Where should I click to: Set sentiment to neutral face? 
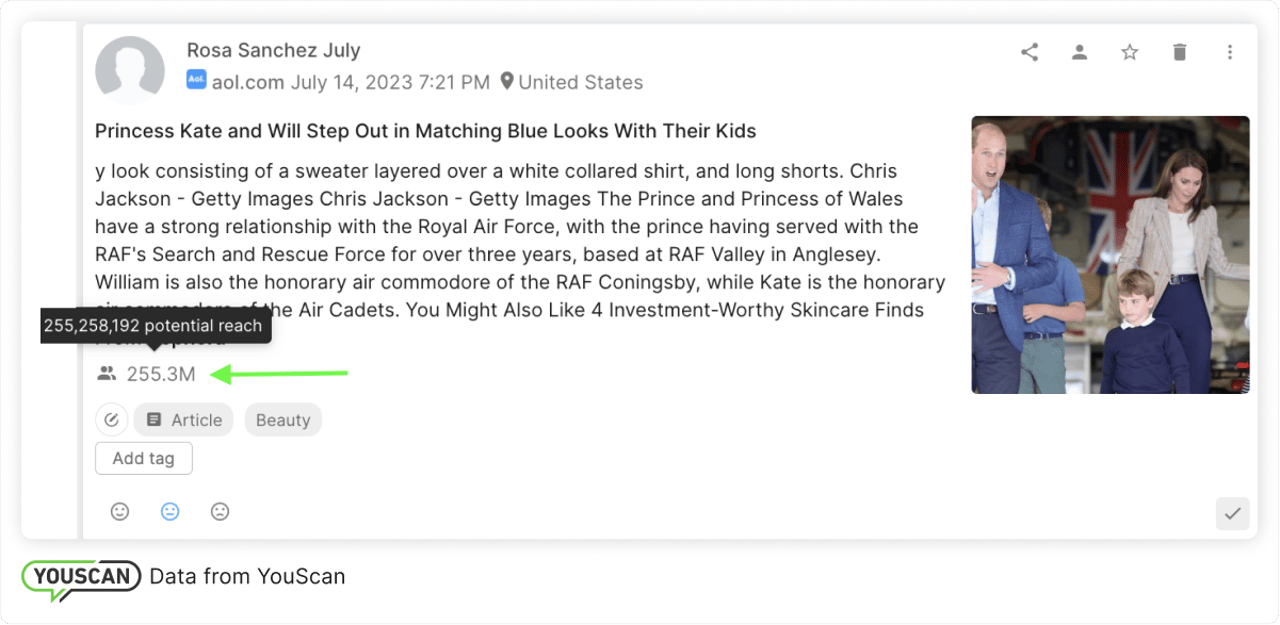click(x=170, y=512)
